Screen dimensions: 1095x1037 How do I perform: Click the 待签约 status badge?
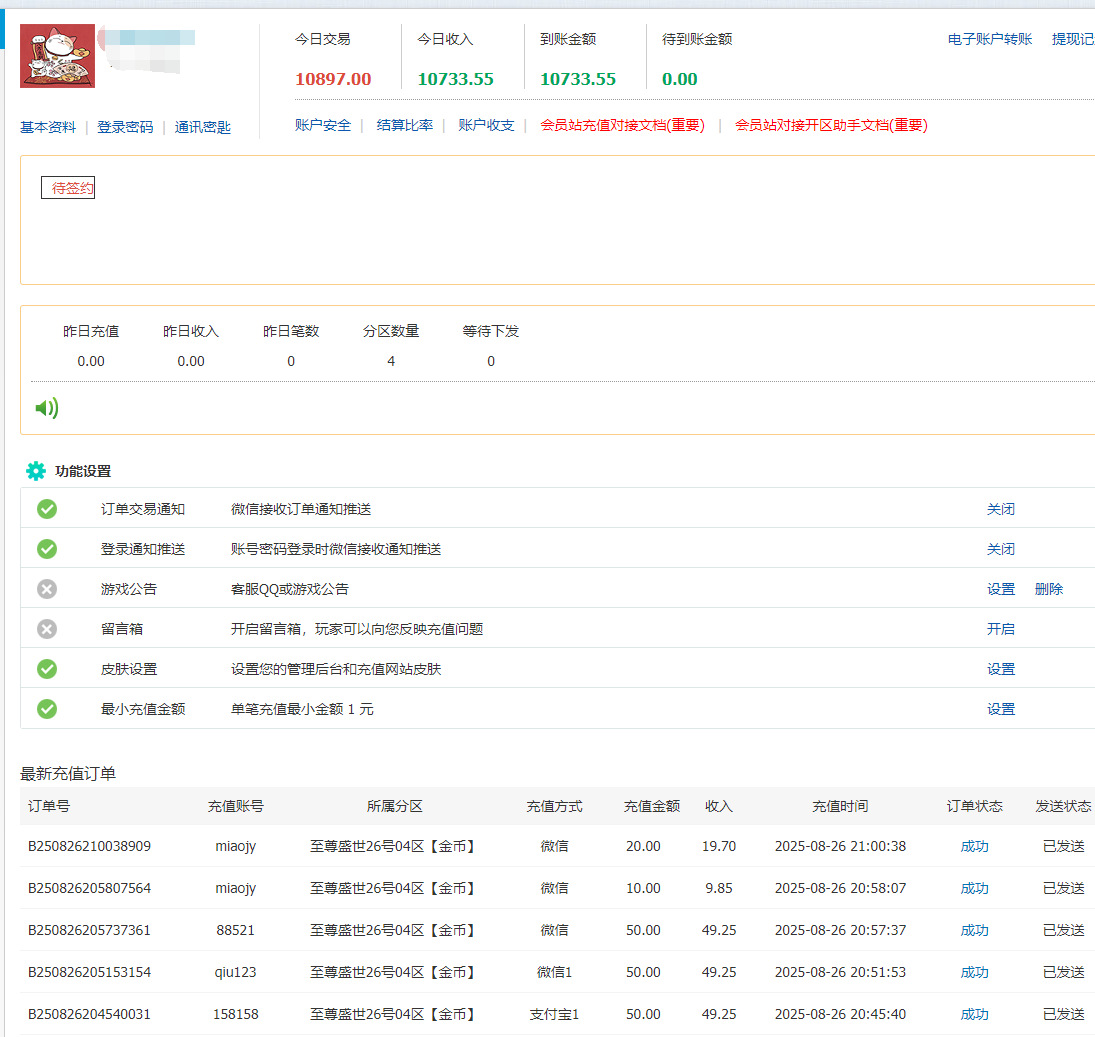68,188
